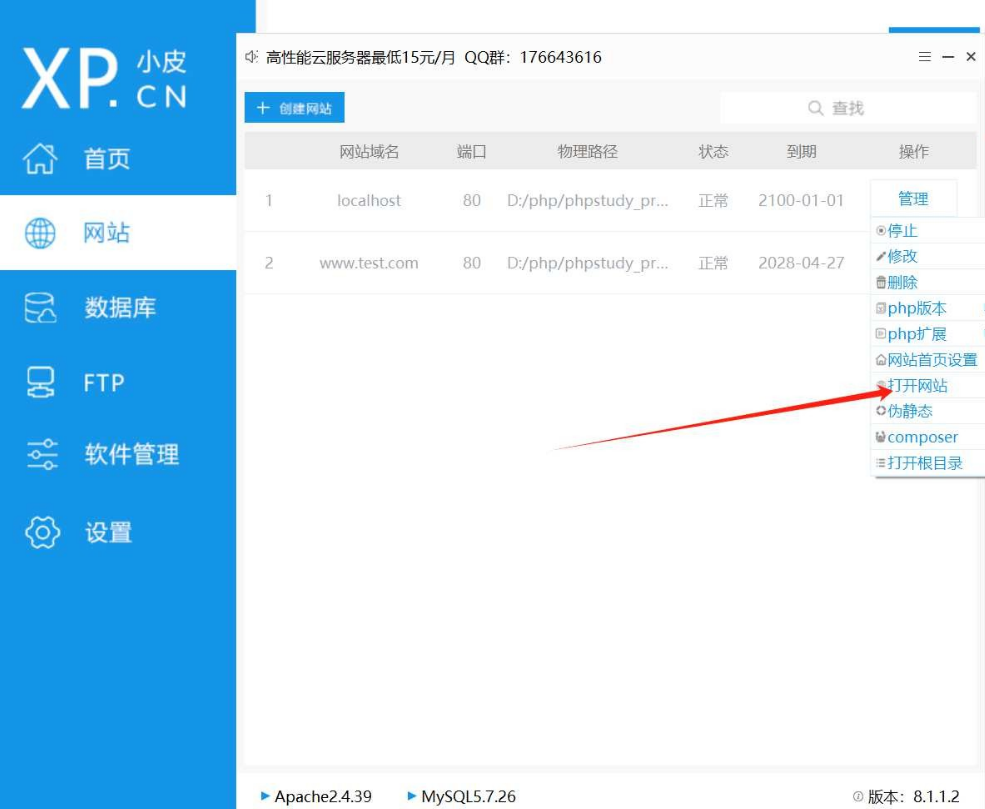Select 打开根目录 menu entry

click(924, 463)
